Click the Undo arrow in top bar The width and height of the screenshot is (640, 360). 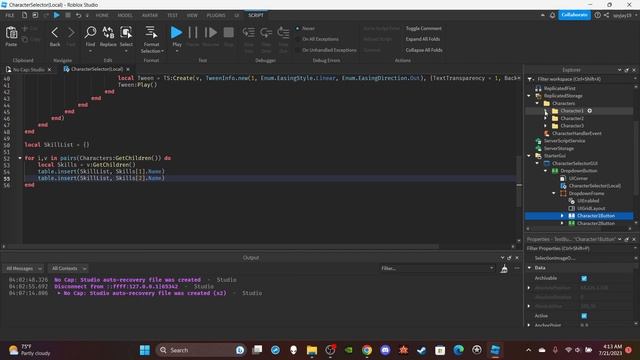pyautogui.click(x=78, y=15)
